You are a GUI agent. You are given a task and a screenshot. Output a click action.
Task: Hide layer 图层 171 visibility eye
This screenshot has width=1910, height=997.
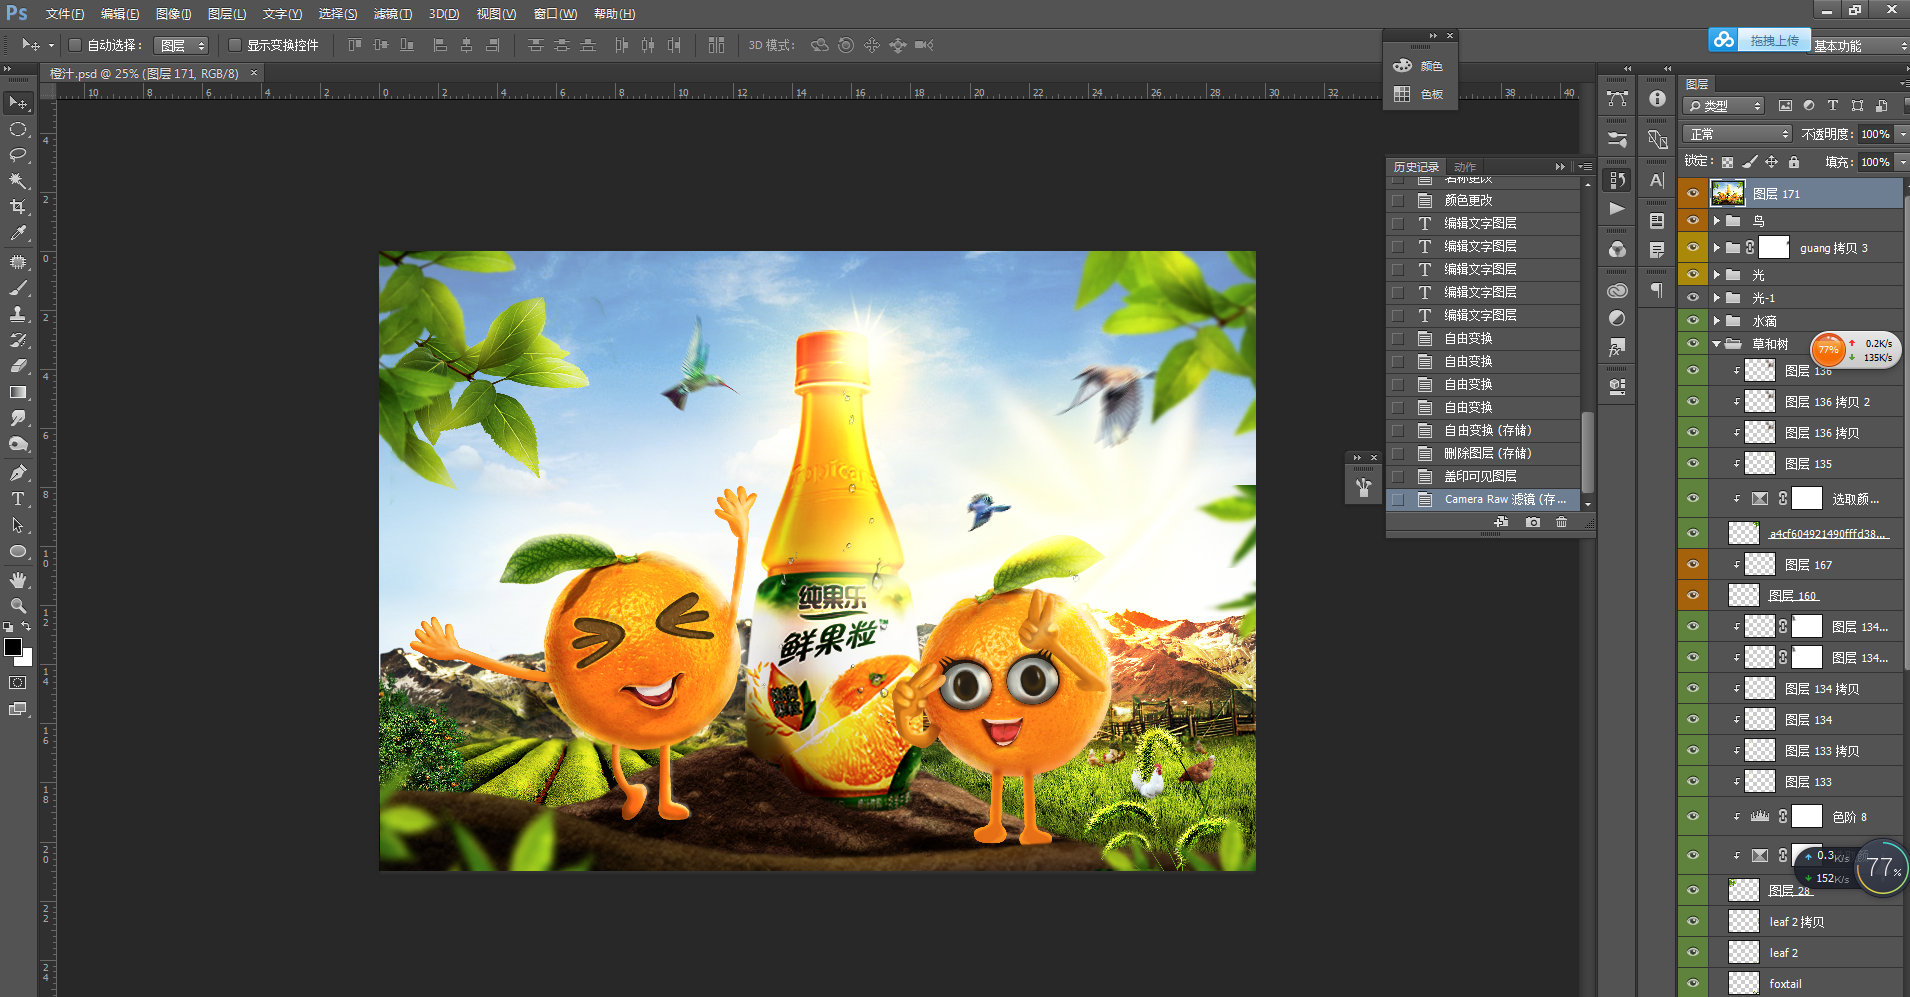pyautogui.click(x=1693, y=194)
